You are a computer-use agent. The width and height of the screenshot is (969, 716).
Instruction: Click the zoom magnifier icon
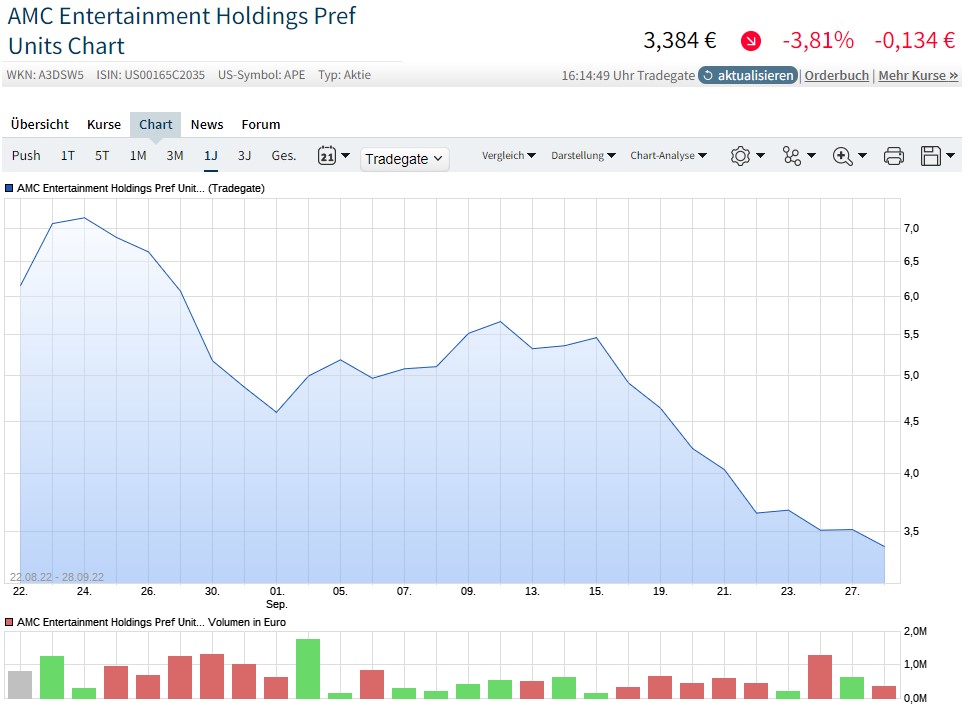click(842, 156)
